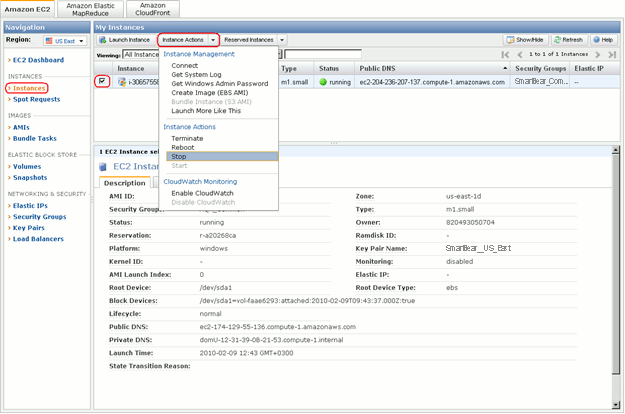This screenshot has height=414, width=625.
Task: Click the Type column header
Action: (296, 69)
